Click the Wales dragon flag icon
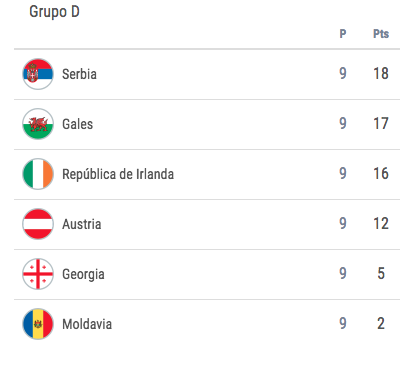This screenshot has height=365, width=419. (38, 124)
